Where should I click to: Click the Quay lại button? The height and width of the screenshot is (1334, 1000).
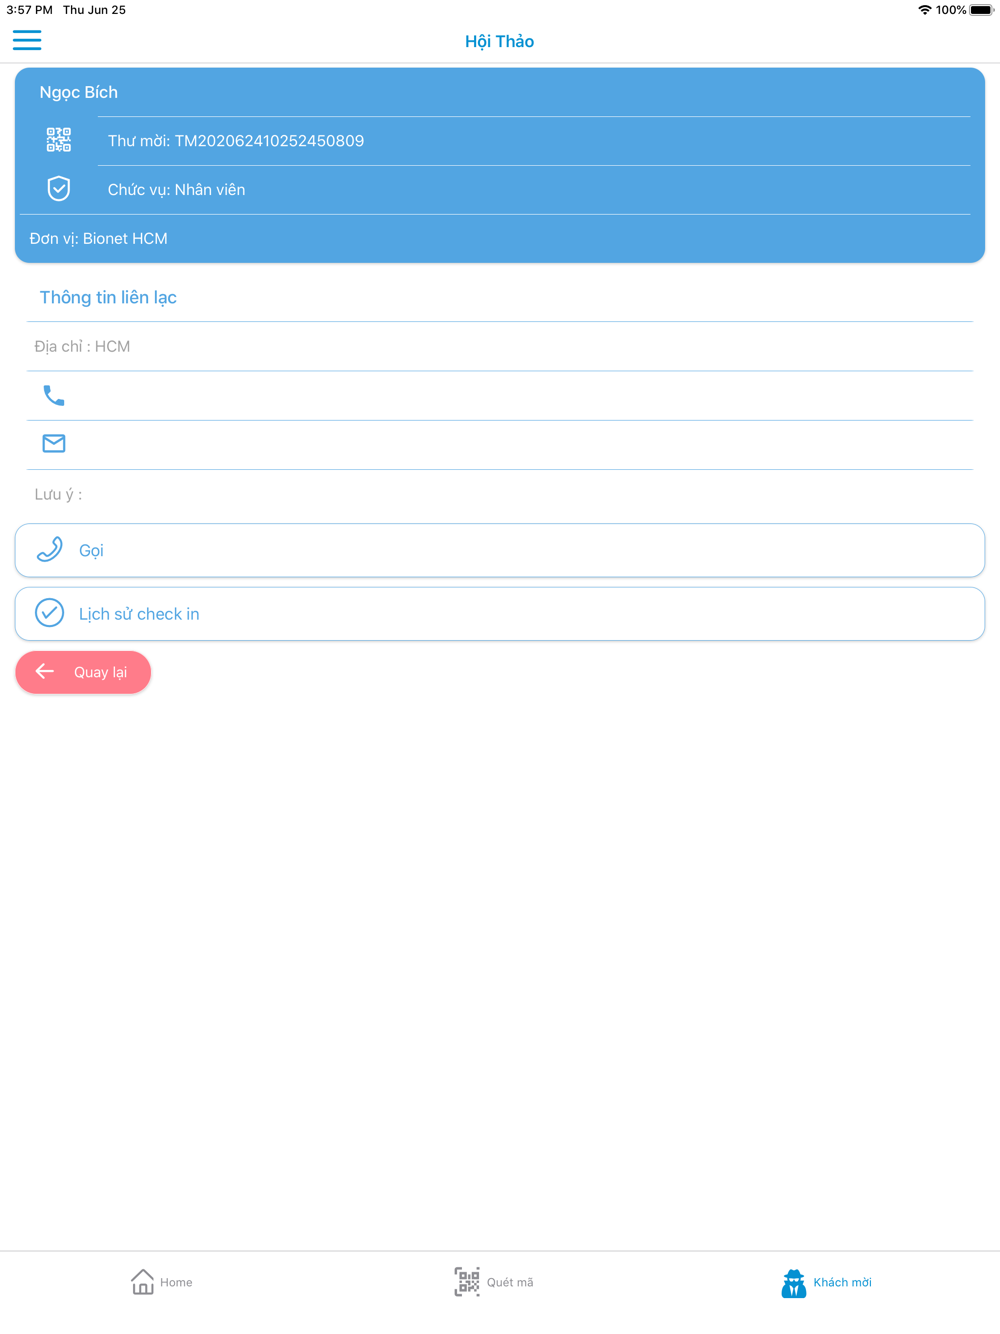(x=83, y=672)
